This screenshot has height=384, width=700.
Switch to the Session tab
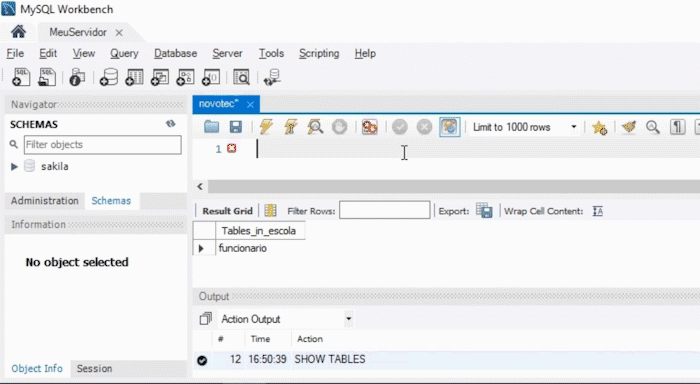tap(94, 368)
